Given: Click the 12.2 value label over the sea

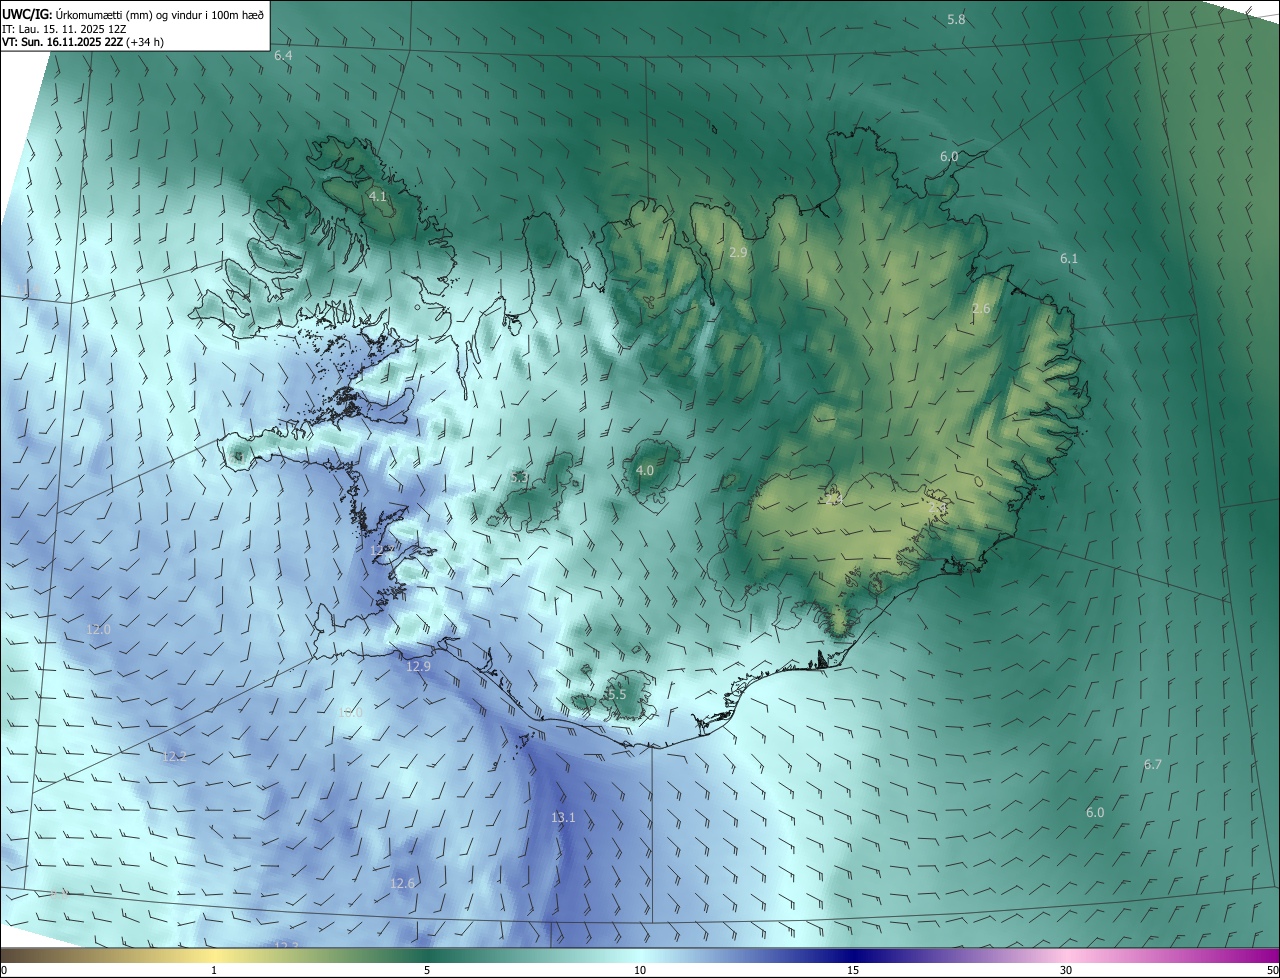Looking at the screenshot, I should point(174,756).
